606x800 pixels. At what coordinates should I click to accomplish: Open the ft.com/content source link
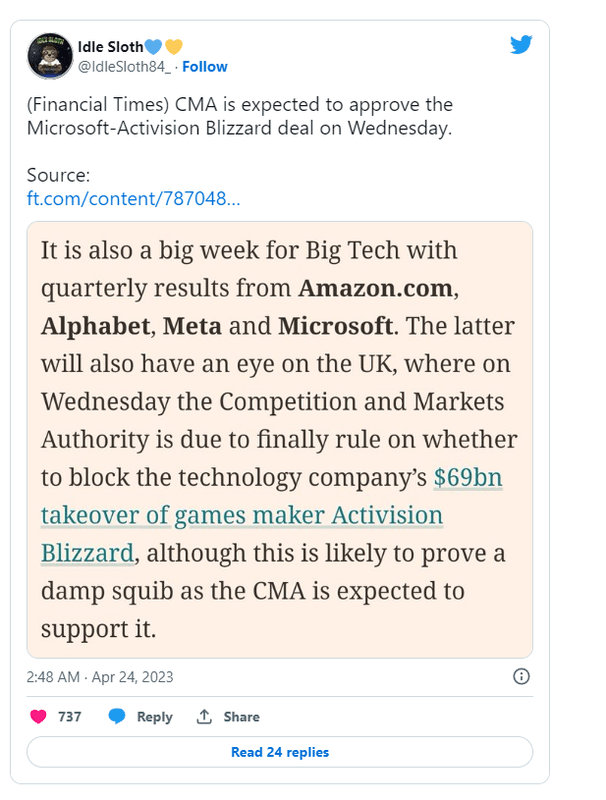133,198
